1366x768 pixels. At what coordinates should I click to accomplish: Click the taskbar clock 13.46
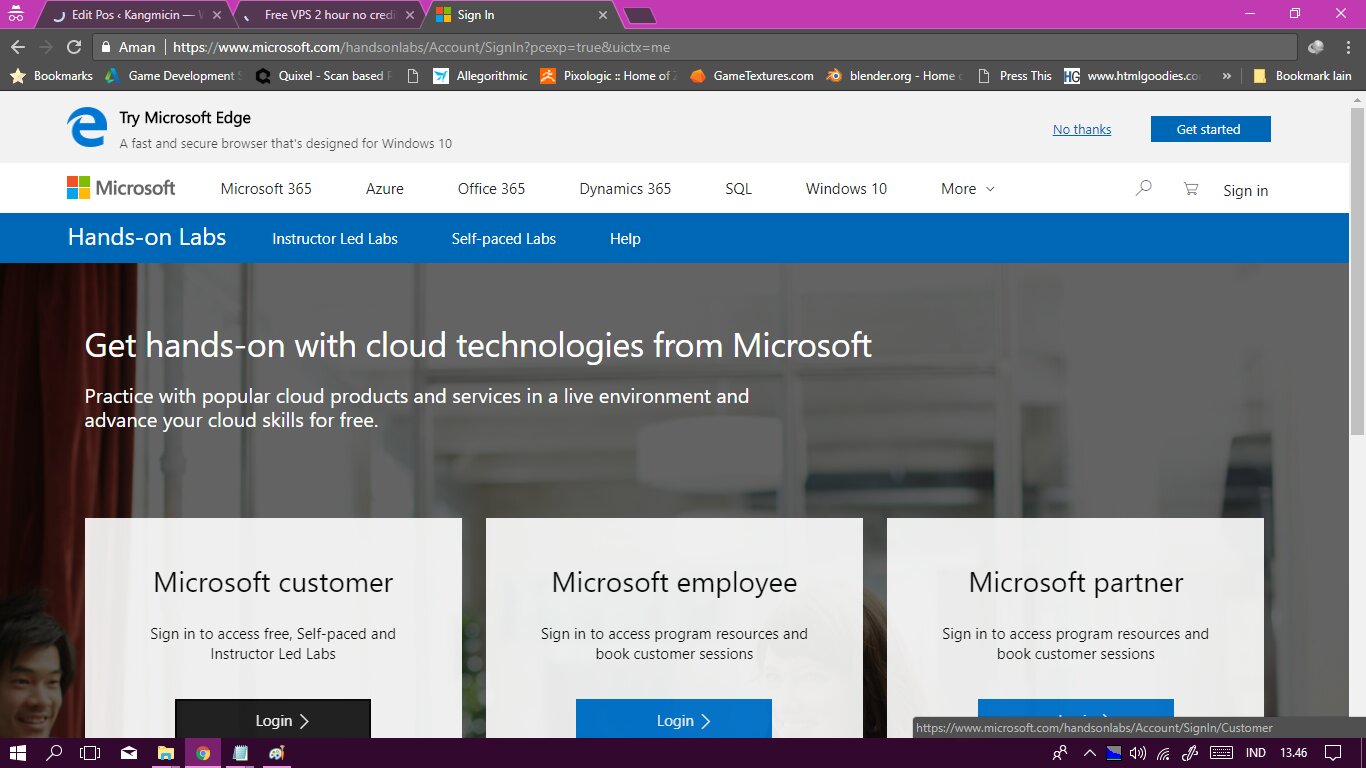pos(1293,753)
